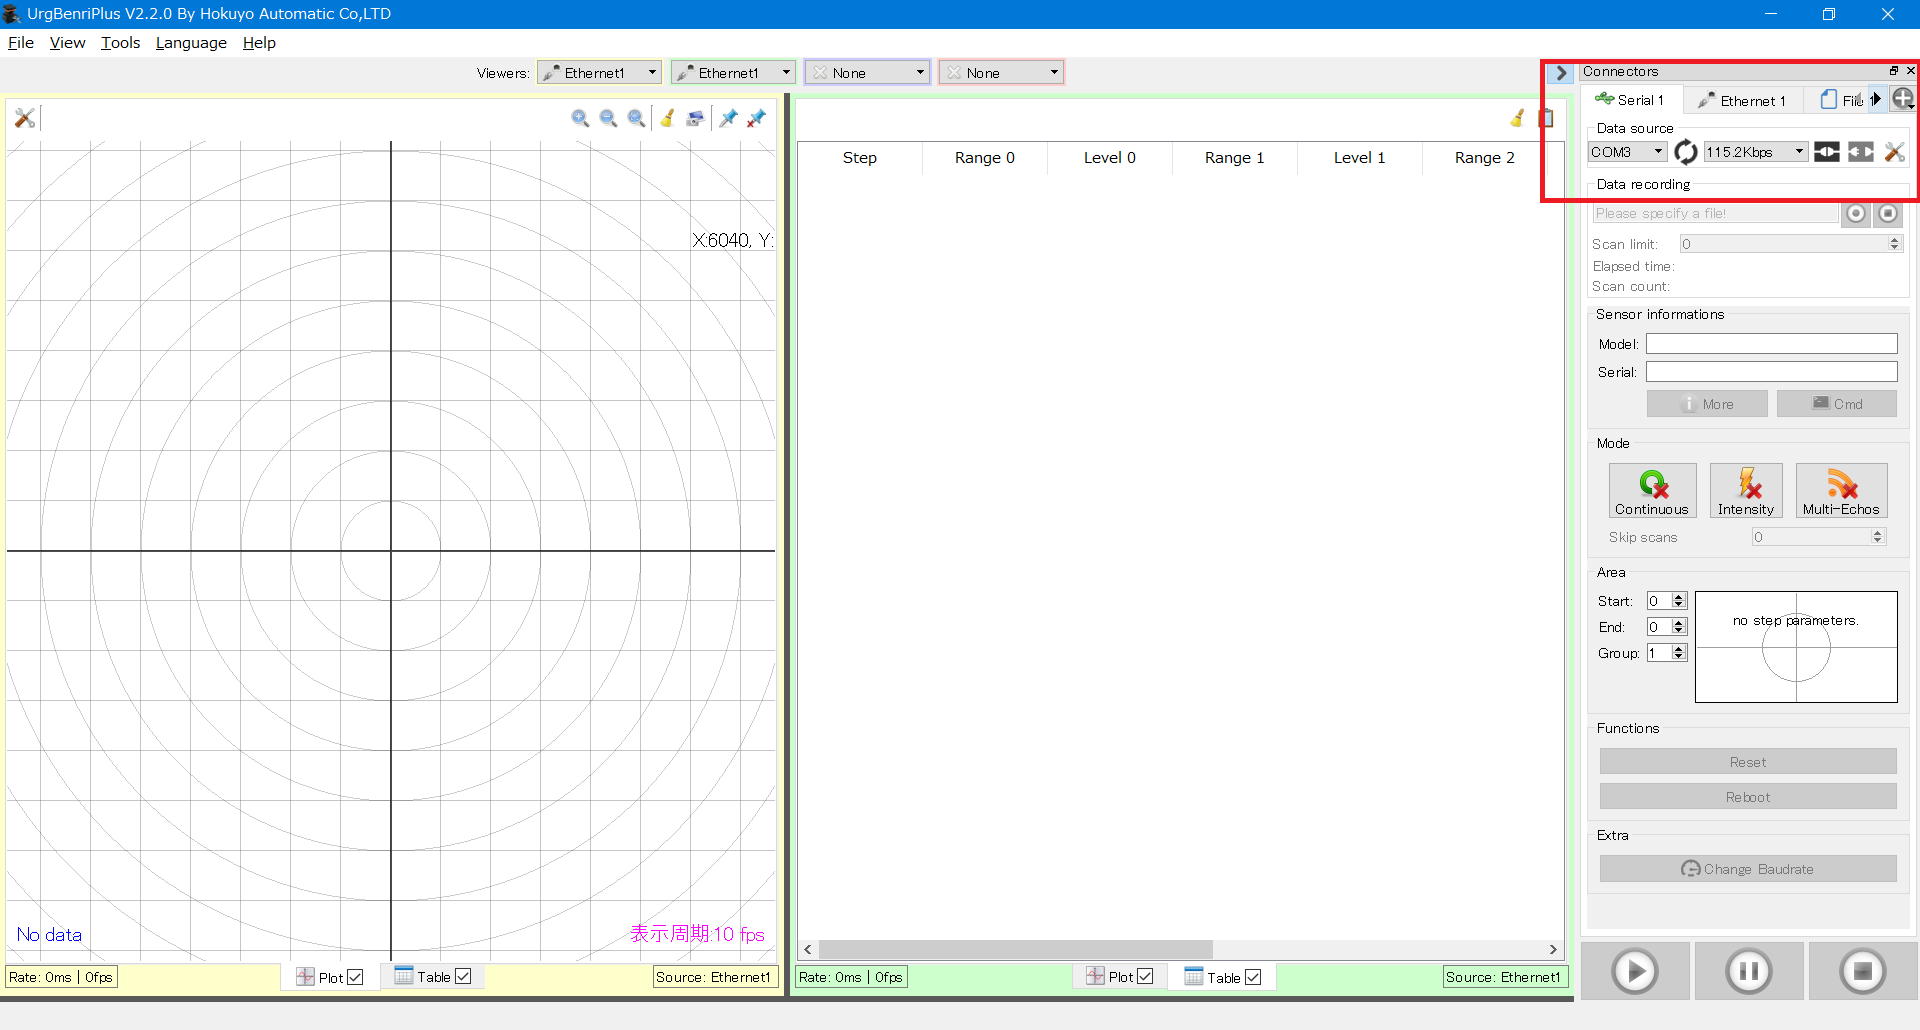
Task: Open first Viewers dropdown showing Ethernet1
Action: (x=599, y=73)
